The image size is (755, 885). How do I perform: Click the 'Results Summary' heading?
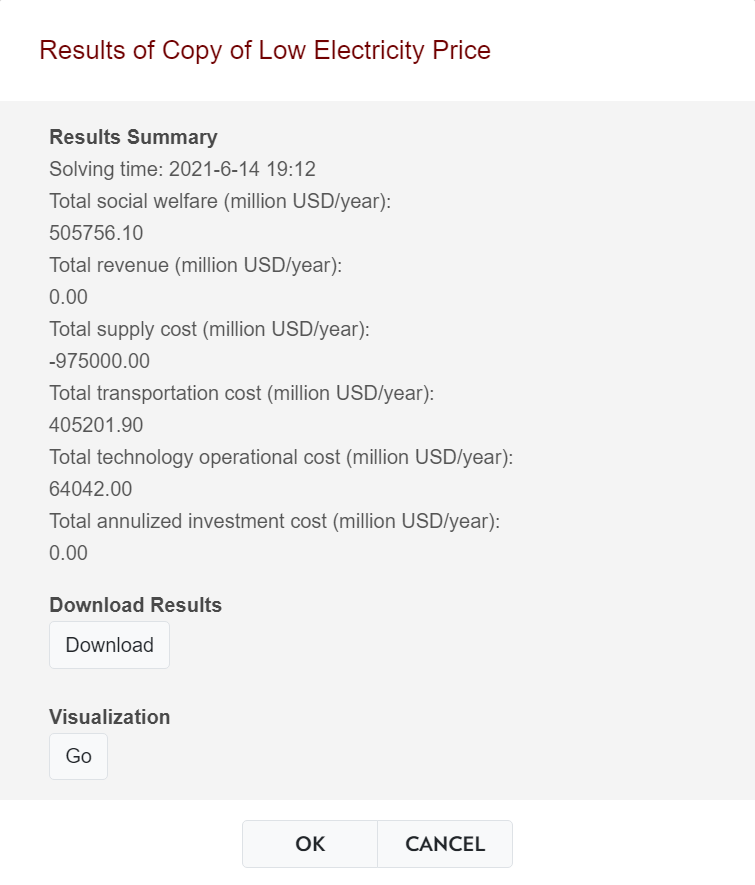point(133,137)
